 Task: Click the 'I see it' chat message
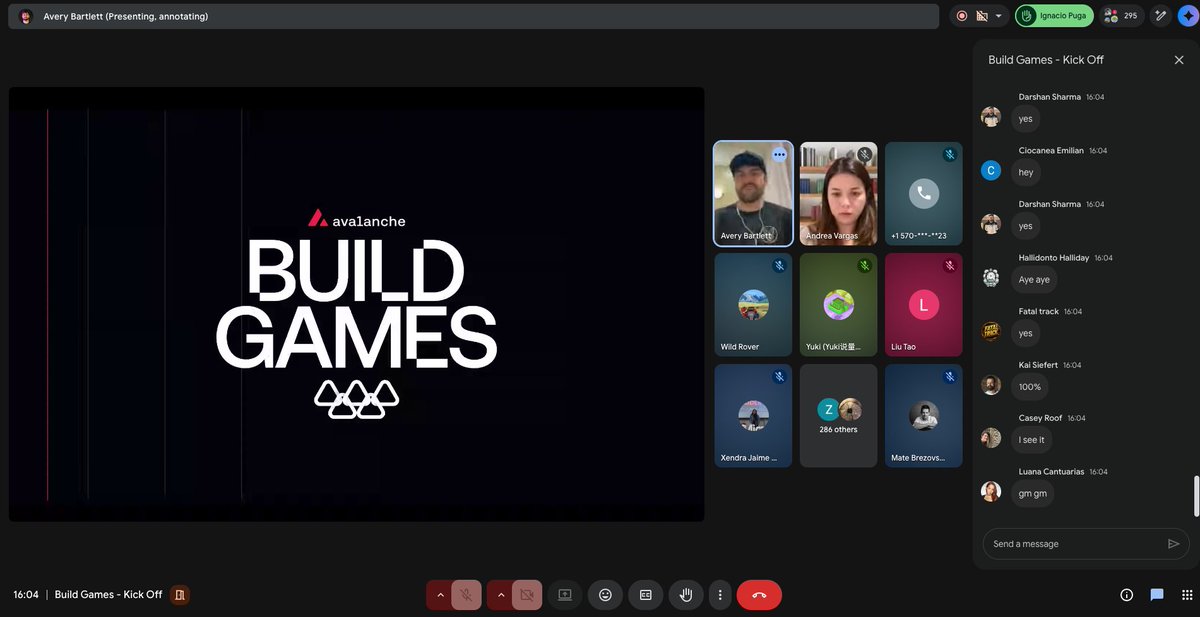(1031, 440)
